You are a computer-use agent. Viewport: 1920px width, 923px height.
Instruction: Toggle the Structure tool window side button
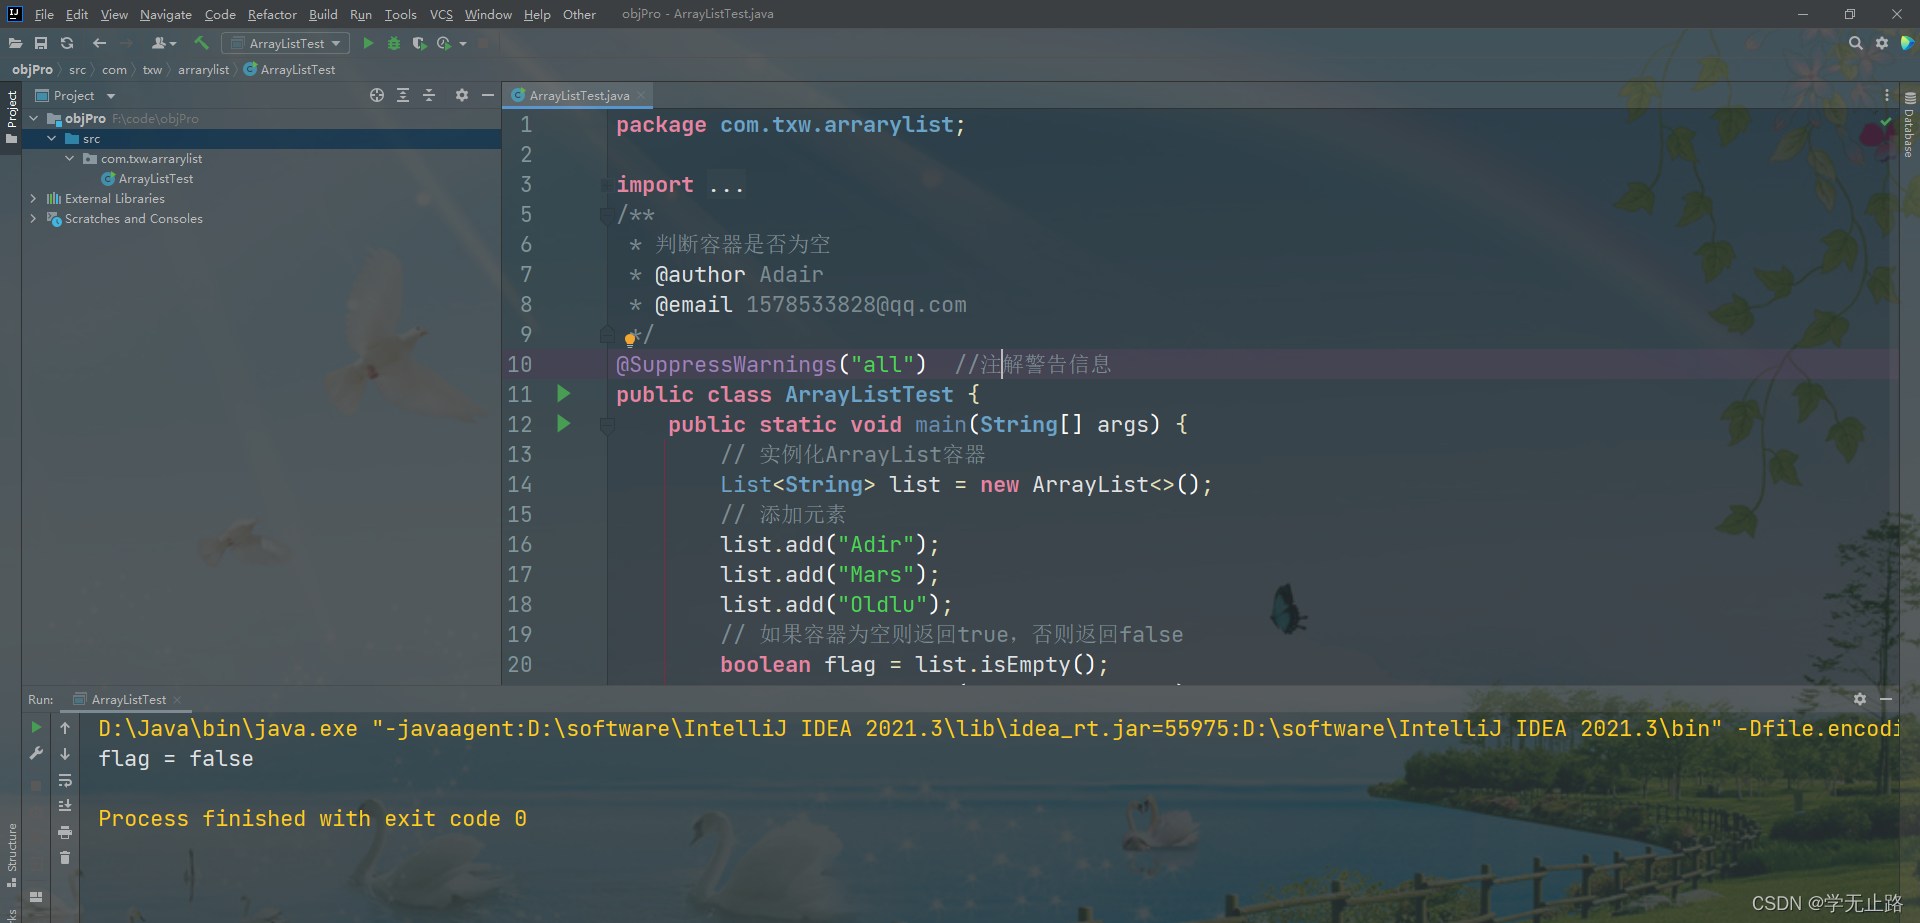click(11, 855)
